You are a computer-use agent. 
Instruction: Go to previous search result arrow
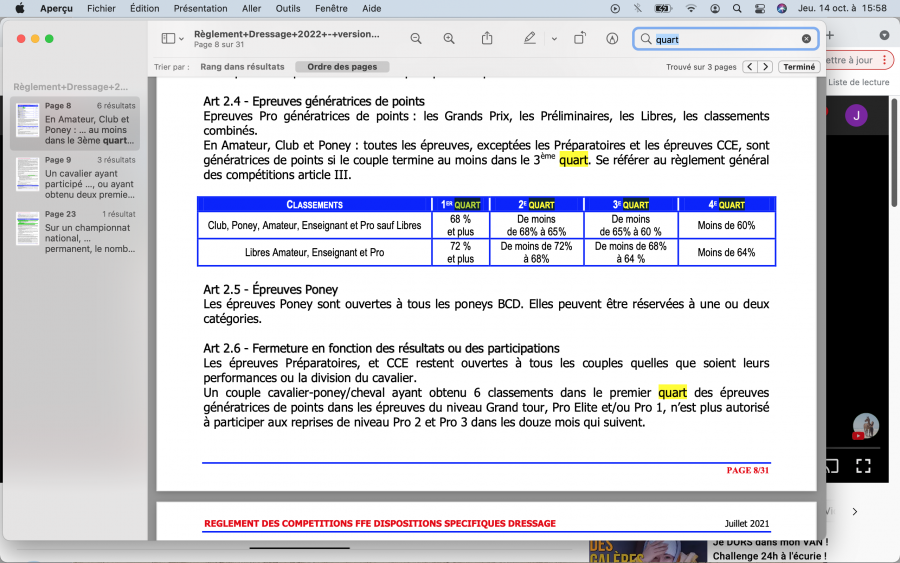(x=749, y=67)
